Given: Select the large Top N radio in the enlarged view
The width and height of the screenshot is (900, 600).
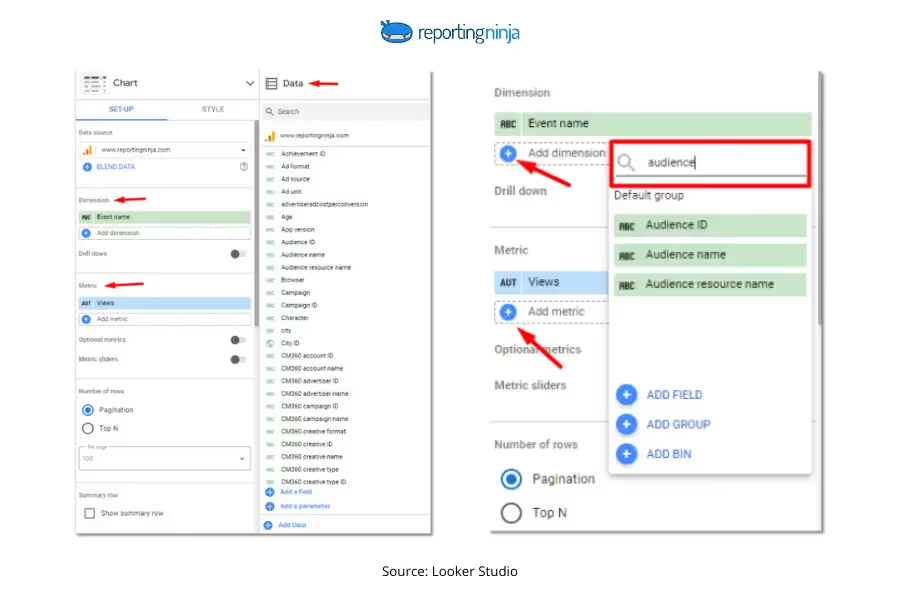Looking at the screenshot, I should [x=511, y=513].
